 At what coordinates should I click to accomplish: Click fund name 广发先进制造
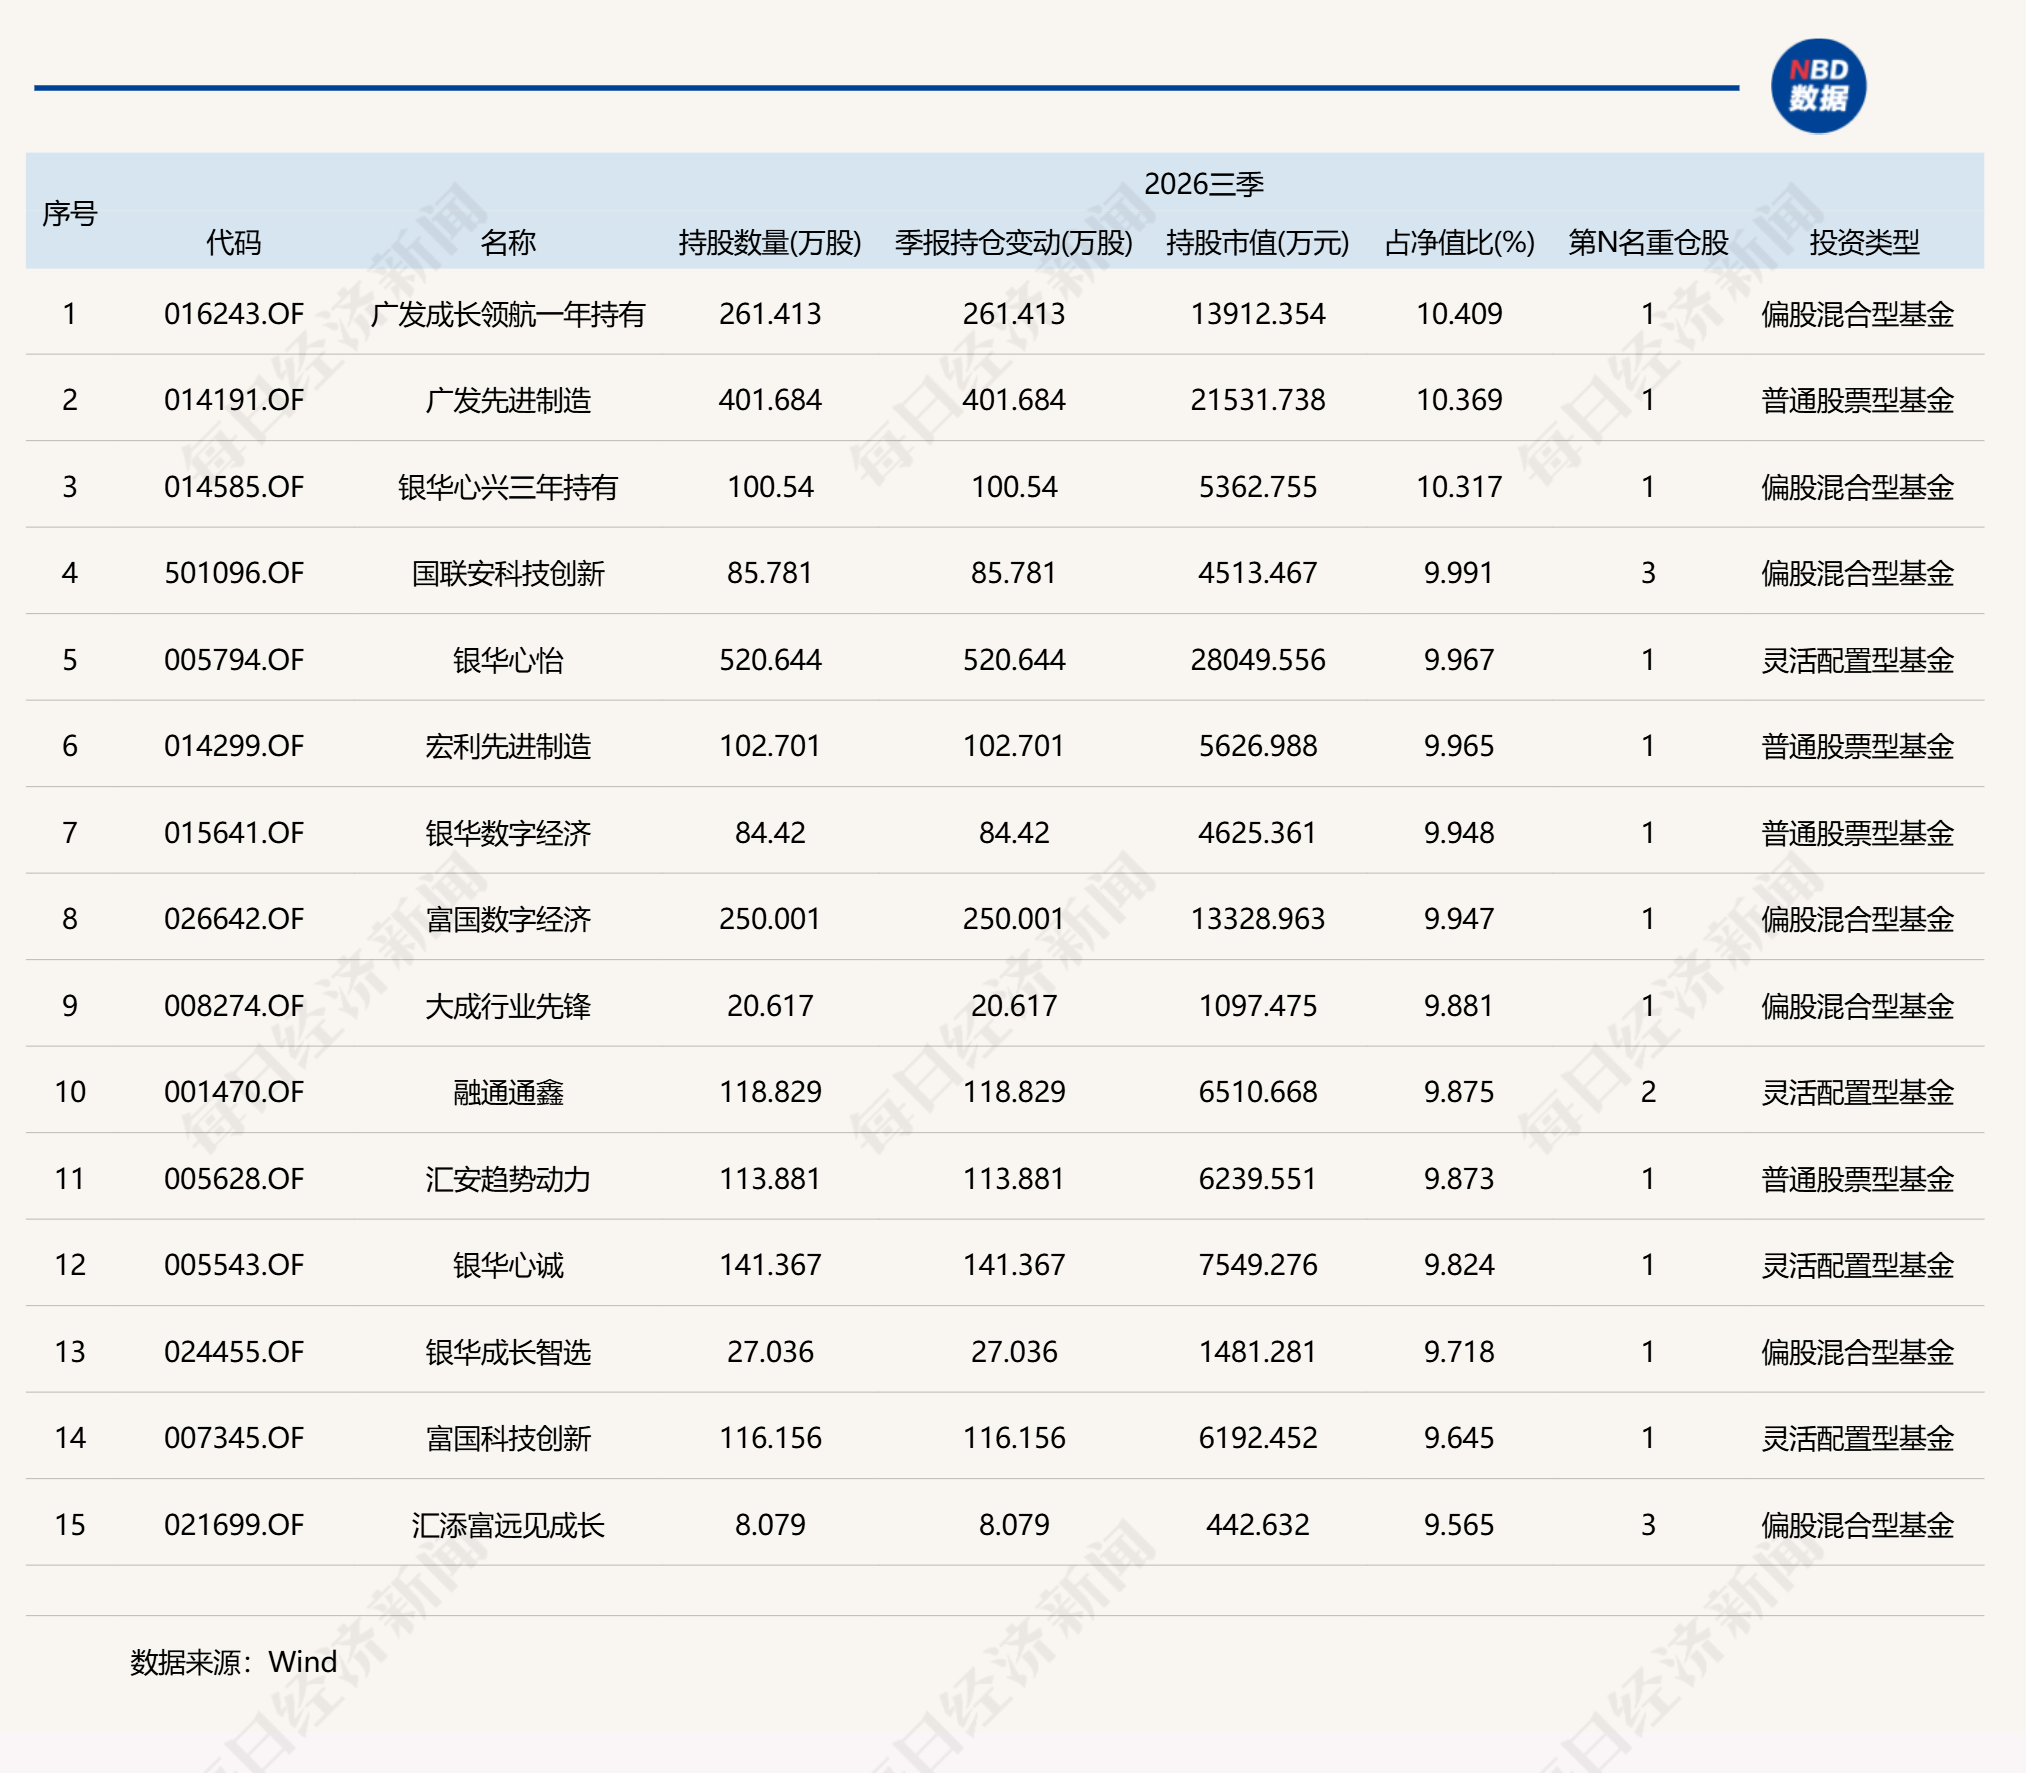[x=508, y=401]
